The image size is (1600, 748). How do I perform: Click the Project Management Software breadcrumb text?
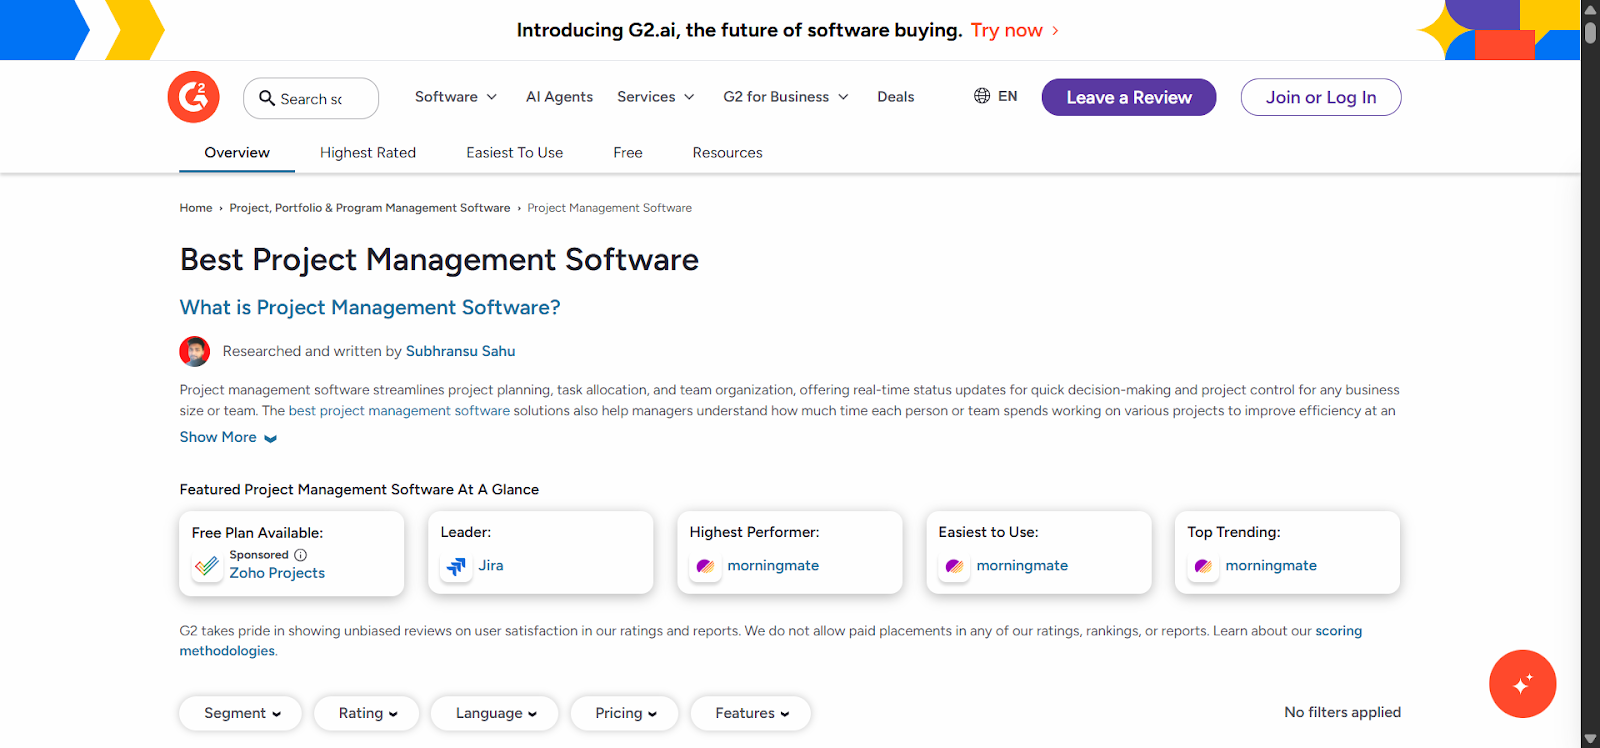pos(609,208)
